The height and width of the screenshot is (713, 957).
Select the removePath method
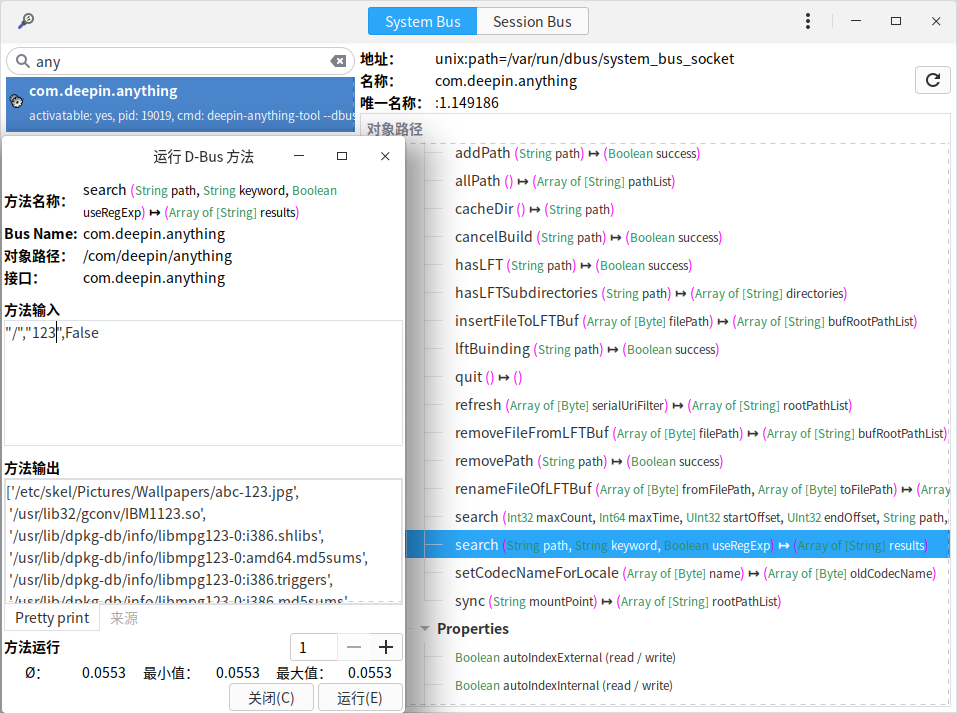(x=589, y=462)
